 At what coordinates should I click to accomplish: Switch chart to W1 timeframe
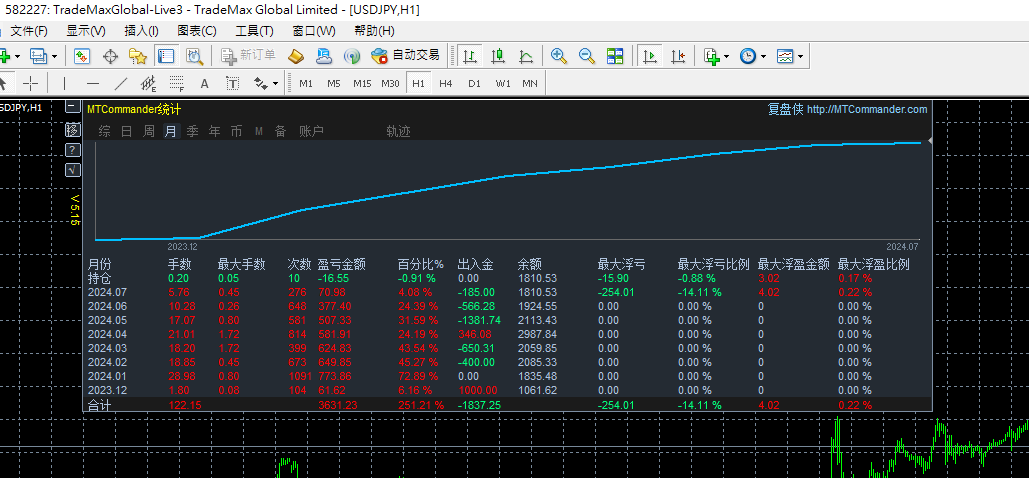coord(503,83)
